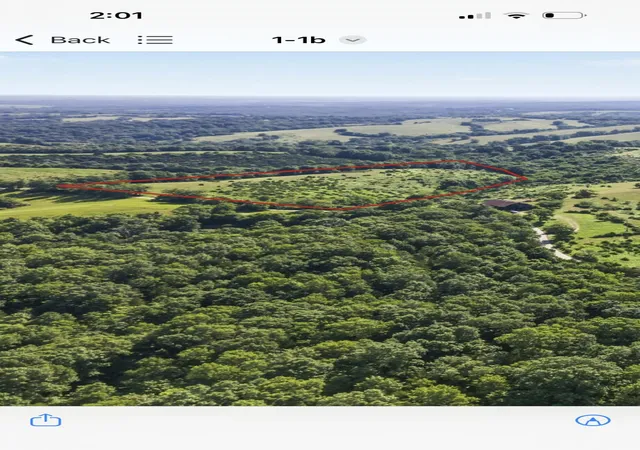Screen dimensions: 640x450
Task: Tap the markup pen icon
Action: (593, 420)
